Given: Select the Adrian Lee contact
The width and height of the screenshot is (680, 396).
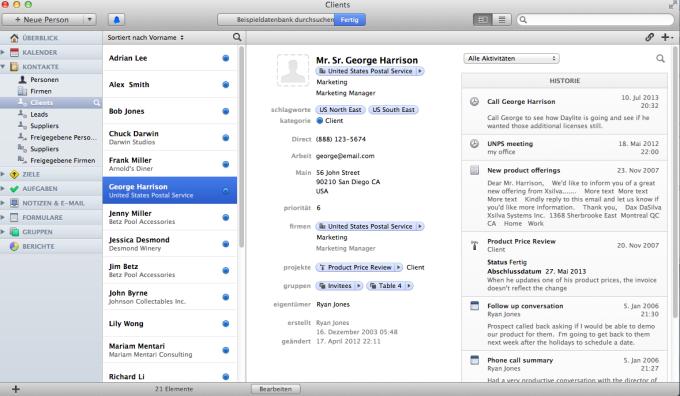Looking at the screenshot, I should pos(170,58).
